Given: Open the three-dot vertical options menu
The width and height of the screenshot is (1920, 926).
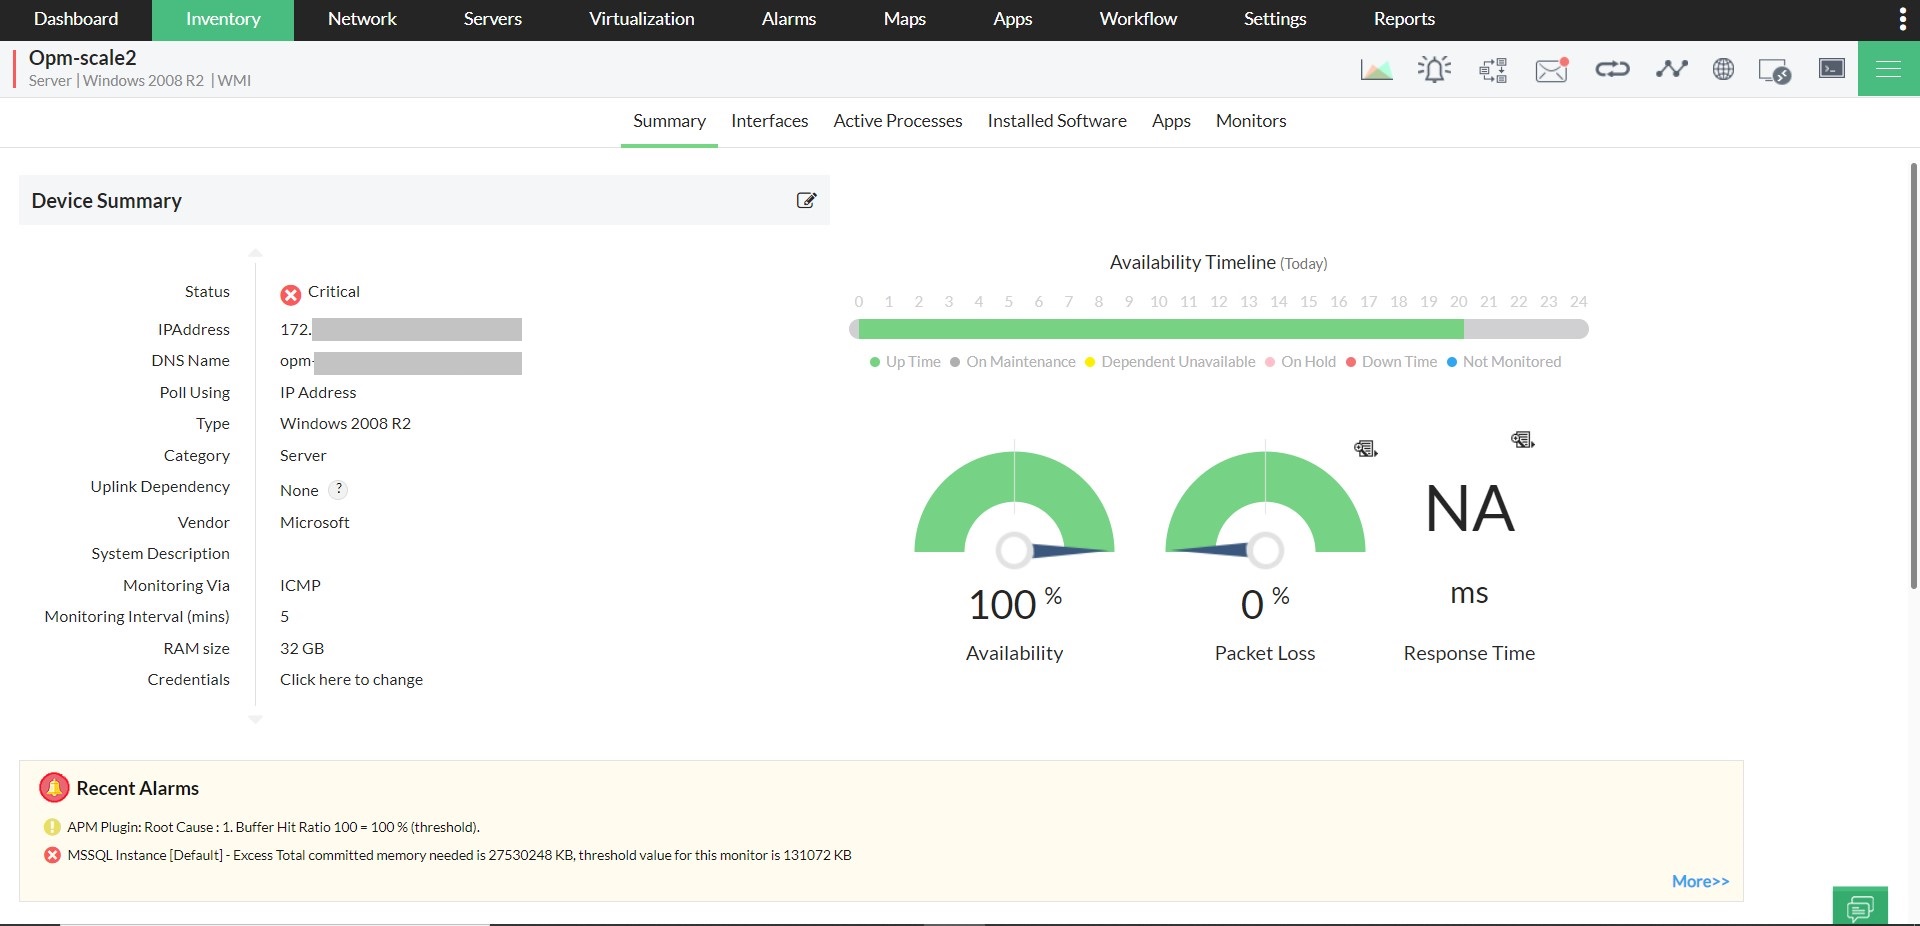Looking at the screenshot, I should (1902, 19).
